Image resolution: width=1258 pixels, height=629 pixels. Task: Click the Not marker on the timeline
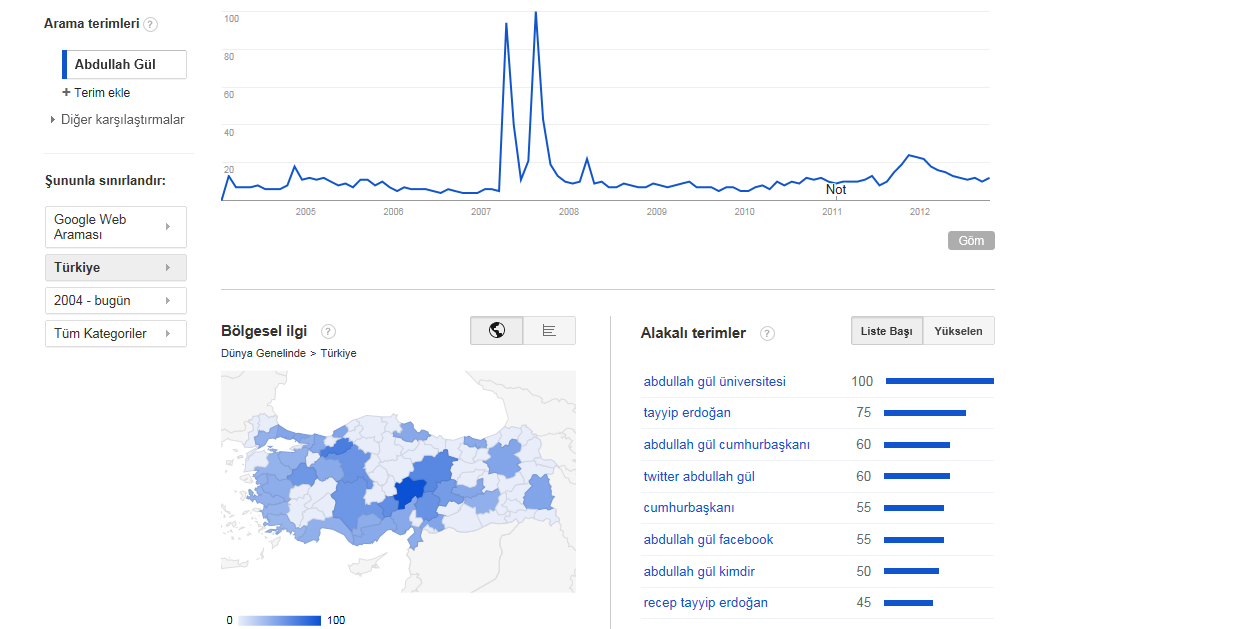(x=836, y=190)
